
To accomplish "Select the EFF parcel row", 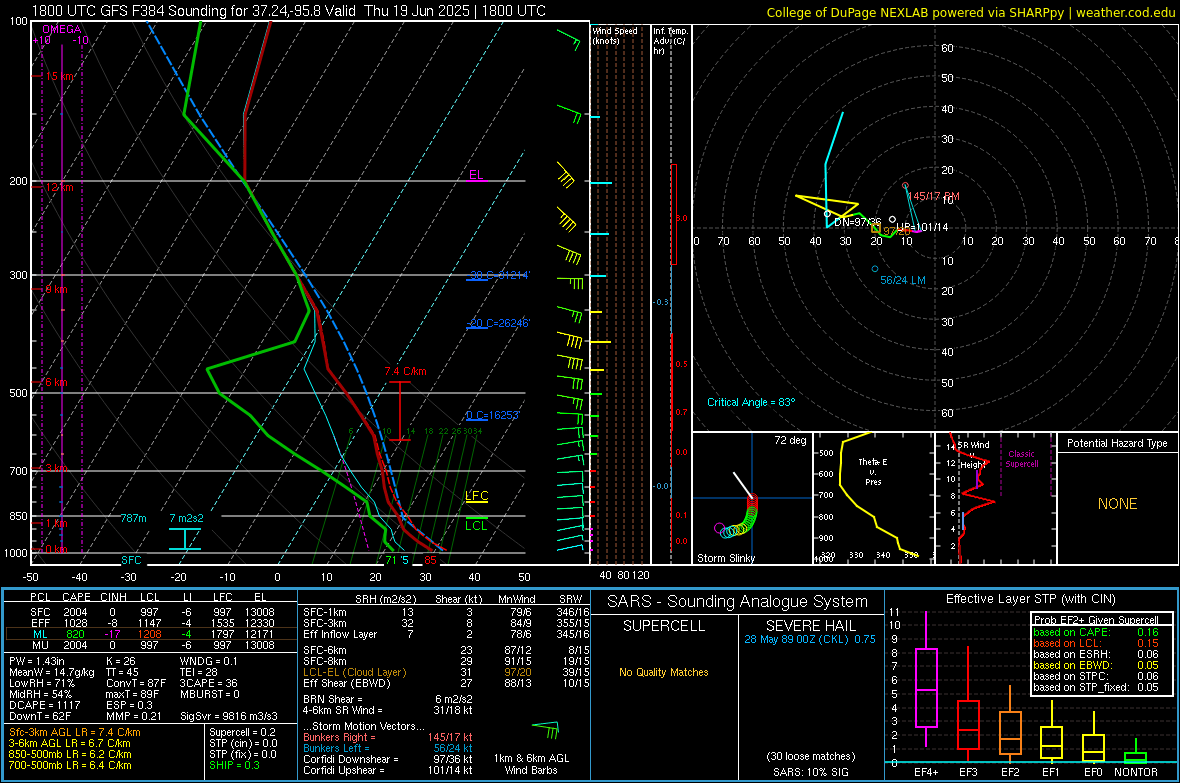I will click(151, 623).
